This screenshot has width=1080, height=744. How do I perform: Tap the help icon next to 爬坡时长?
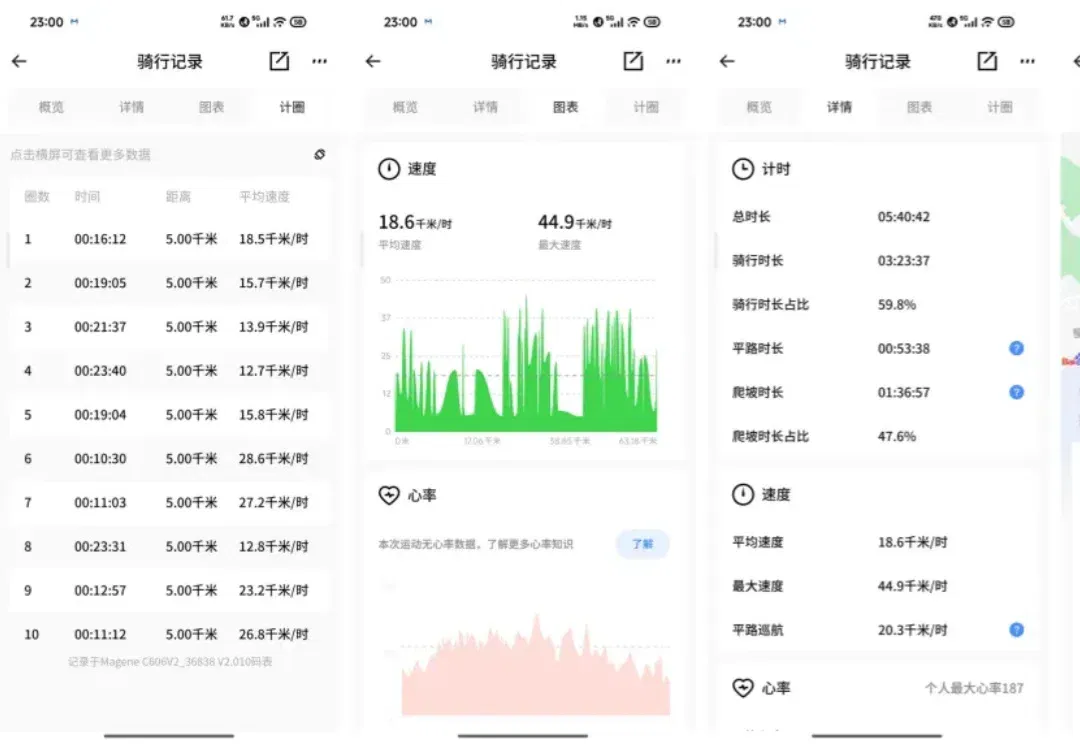[1016, 393]
